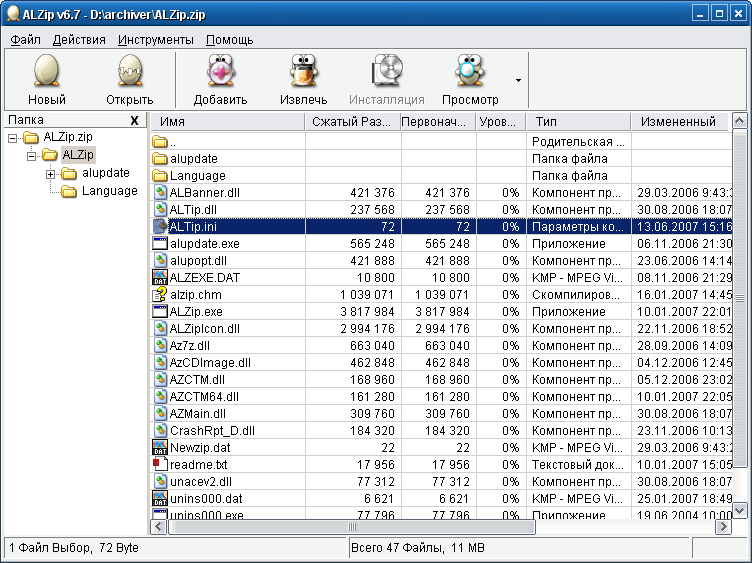Click the Извлечь toolbar icon

click(x=303, y=73)
